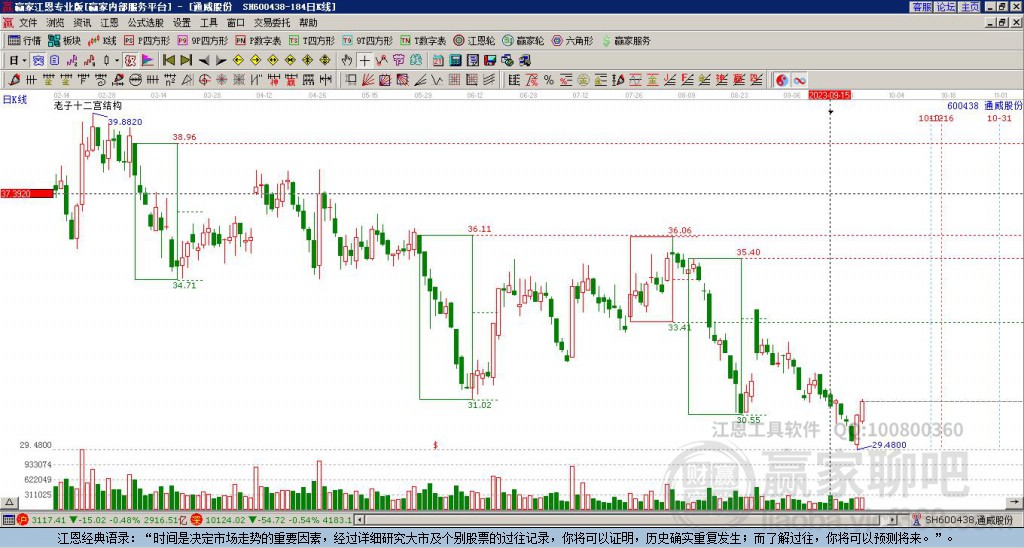Switch to the K线 chart view
Viewport: 1024px width, 548px height.
[102, 40]
